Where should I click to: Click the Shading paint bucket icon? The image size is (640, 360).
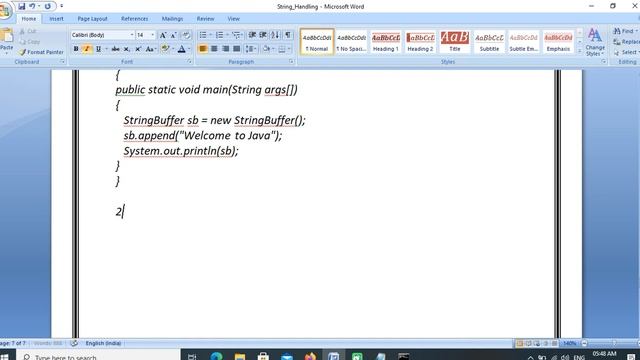(x=266, y=49)
